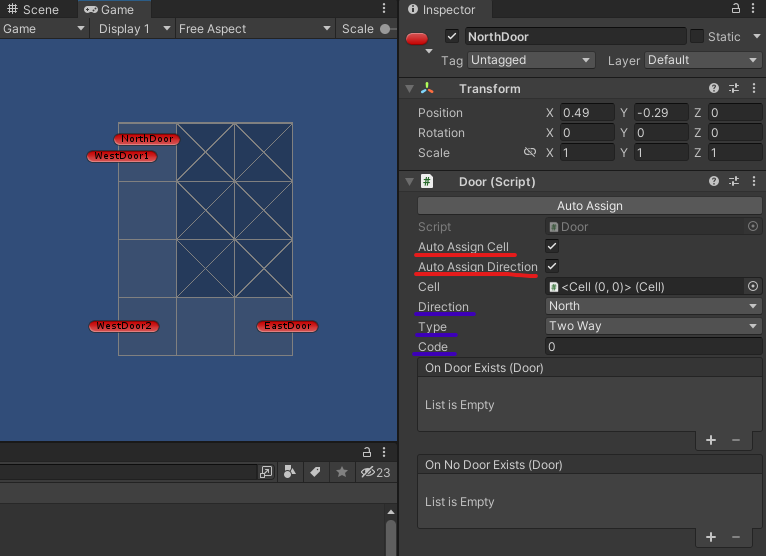Screen dimensions: 766x556
Task: Lock the Inspector panel
Action: click(736, 8)
